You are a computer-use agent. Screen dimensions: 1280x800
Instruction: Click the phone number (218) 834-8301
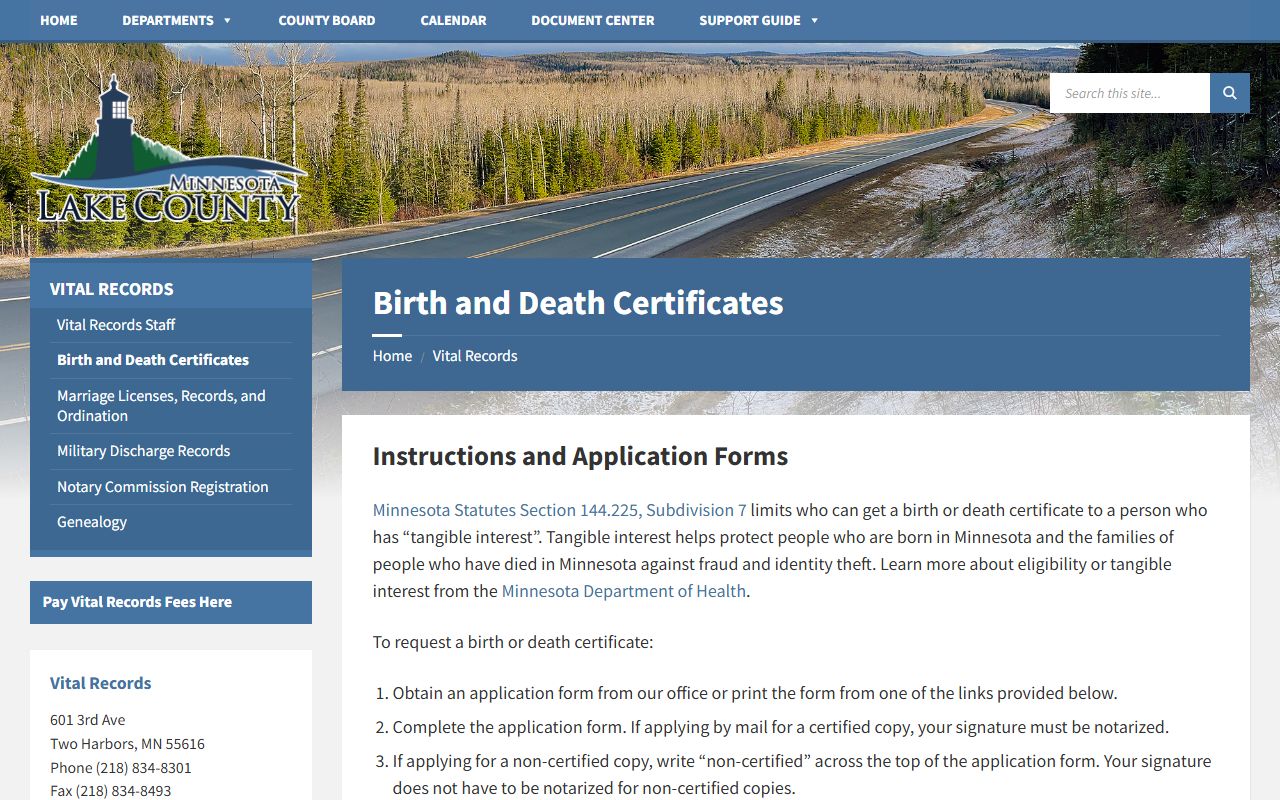click(x=144, y=768)
